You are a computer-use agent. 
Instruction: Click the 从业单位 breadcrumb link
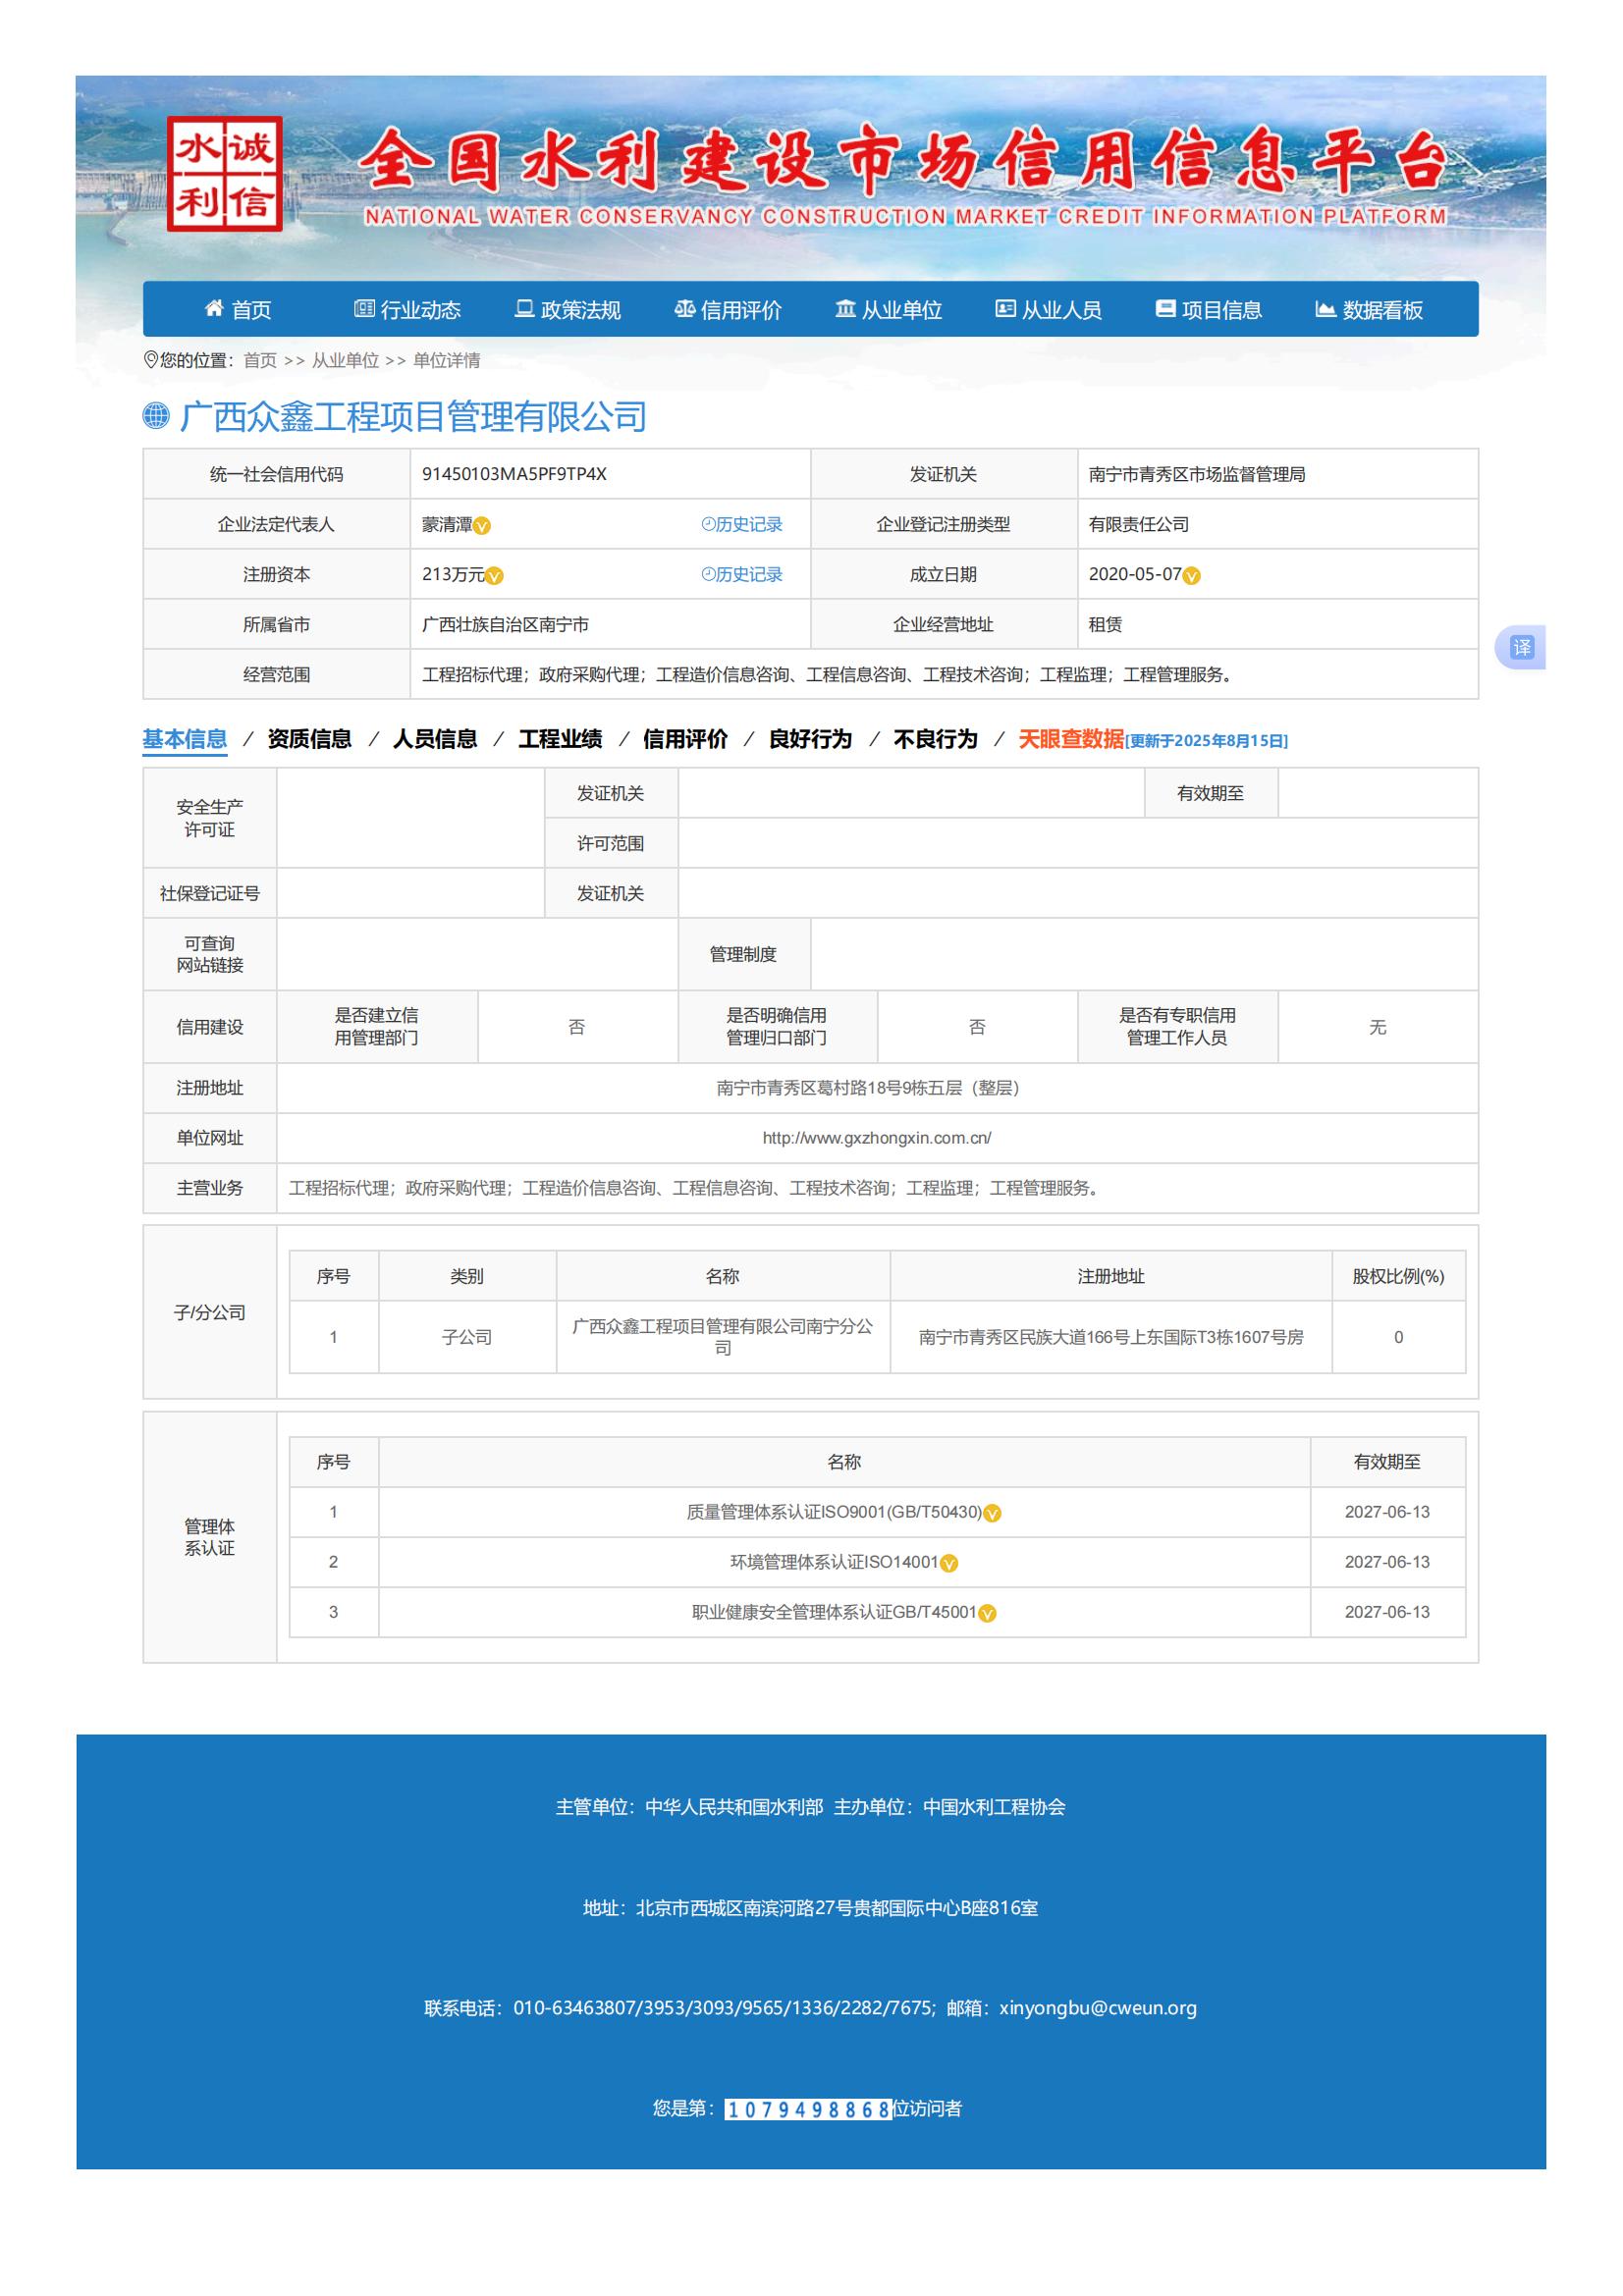click(x=345, y=361)
